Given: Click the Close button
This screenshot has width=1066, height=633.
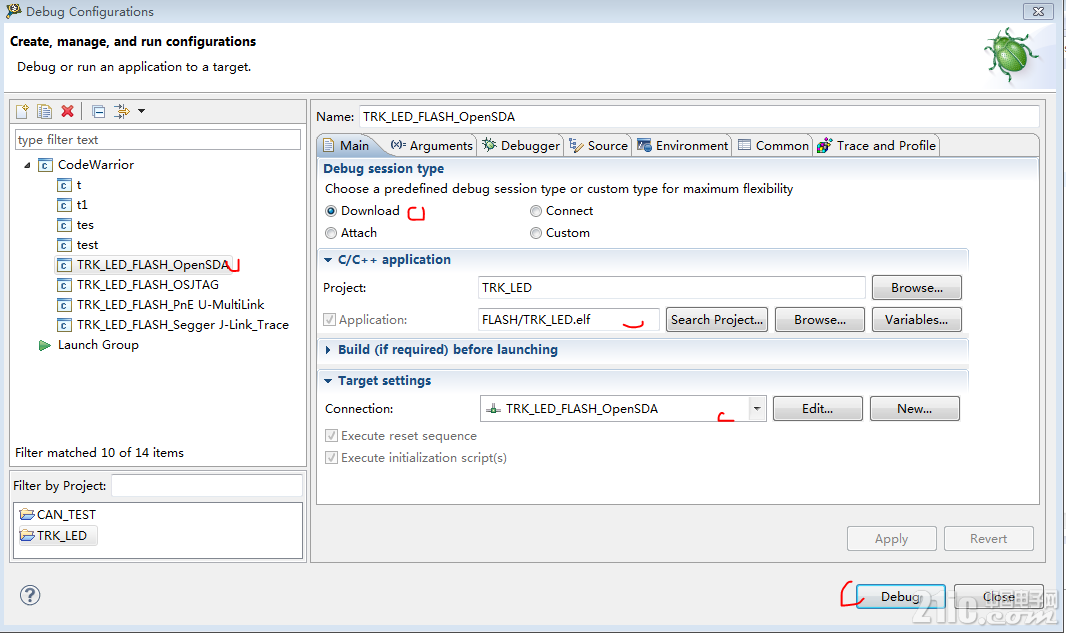Looking at the screenshot, I should click(998, 596).
